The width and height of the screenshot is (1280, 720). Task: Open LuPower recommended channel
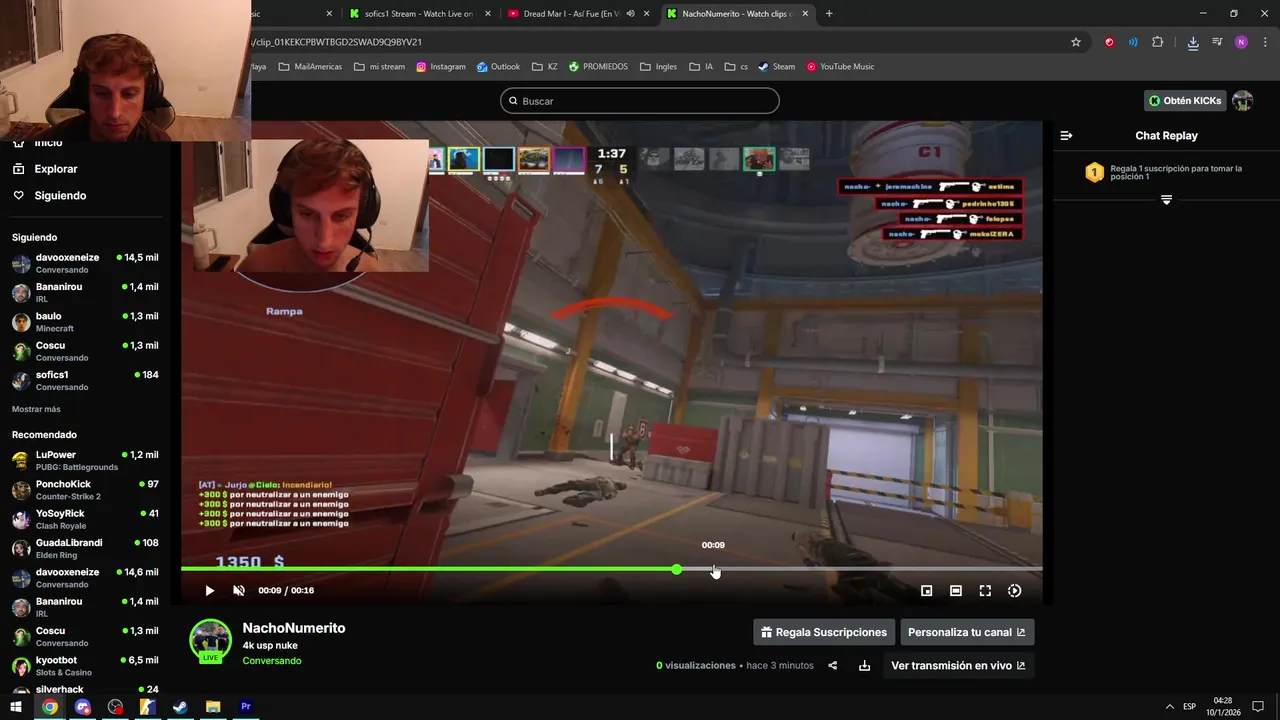tap(84, 460)
